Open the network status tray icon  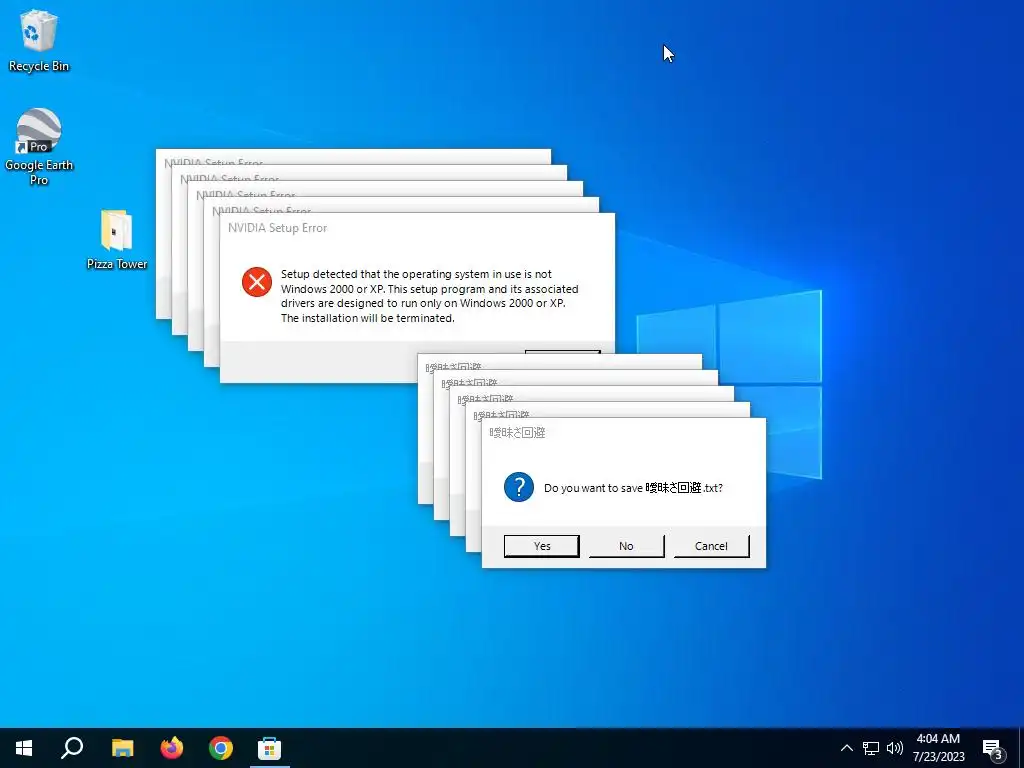click(871, 748)
